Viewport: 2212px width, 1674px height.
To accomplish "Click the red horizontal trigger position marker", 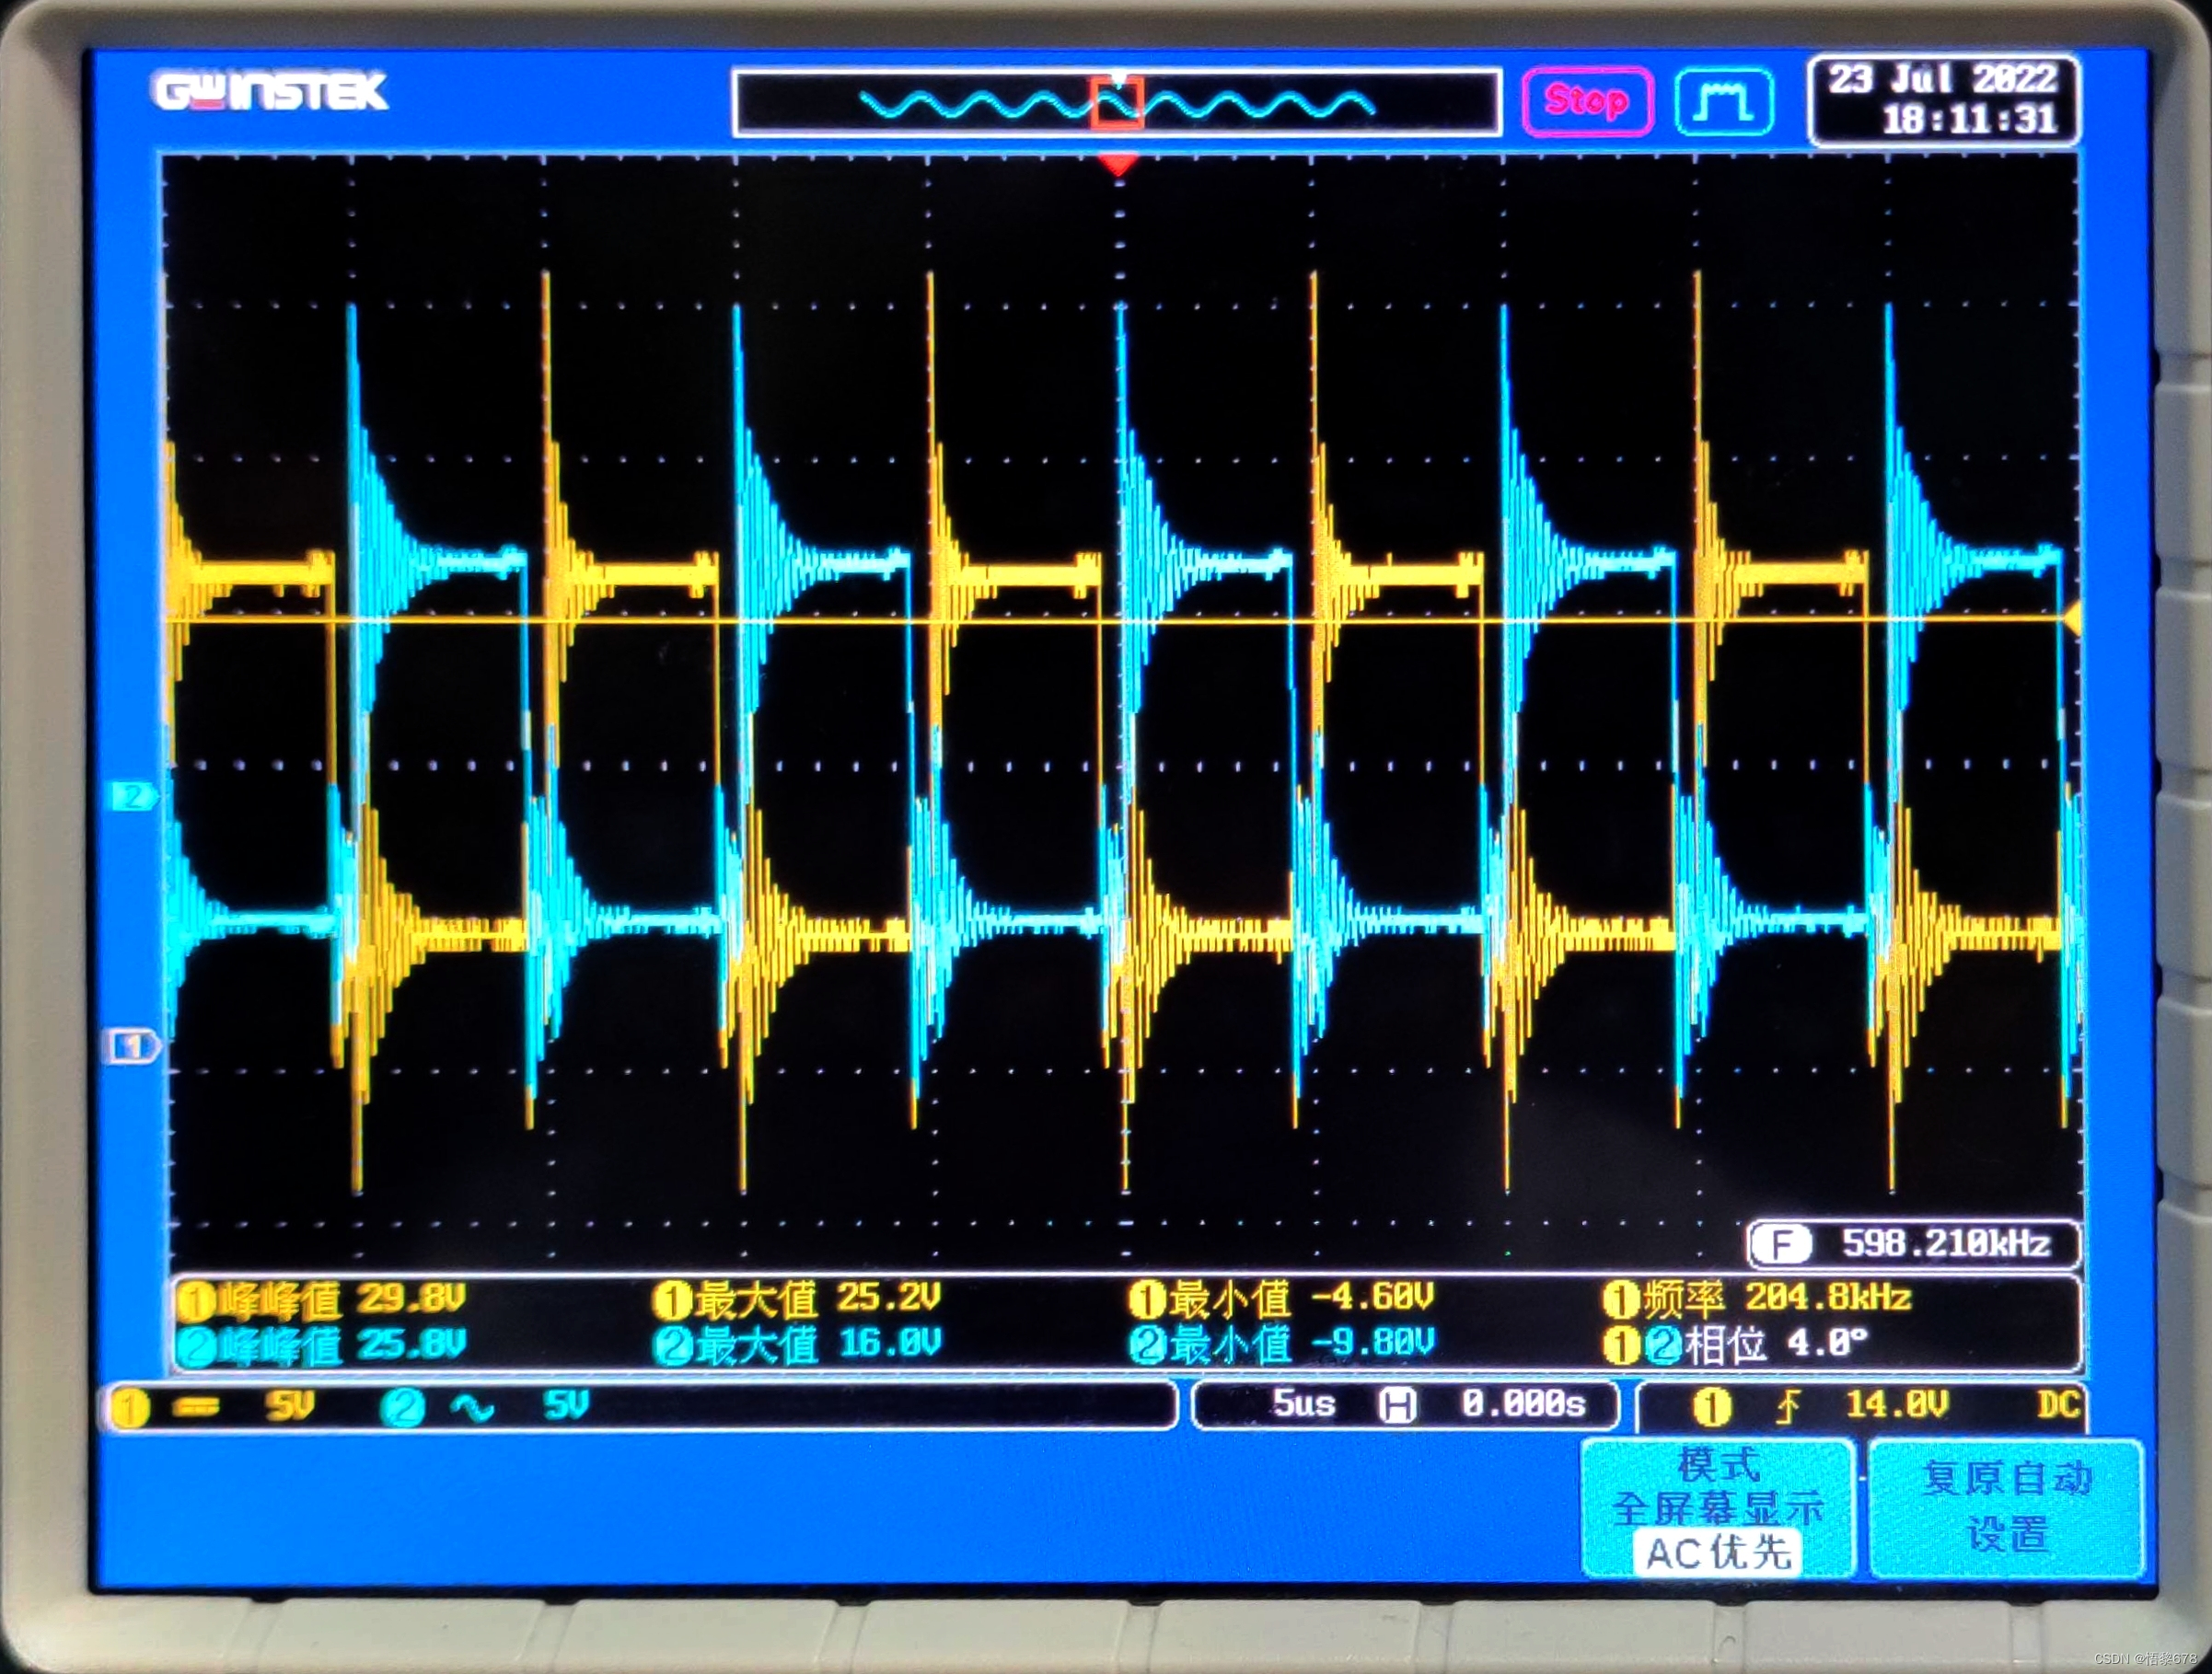I will pos(1118,164).
